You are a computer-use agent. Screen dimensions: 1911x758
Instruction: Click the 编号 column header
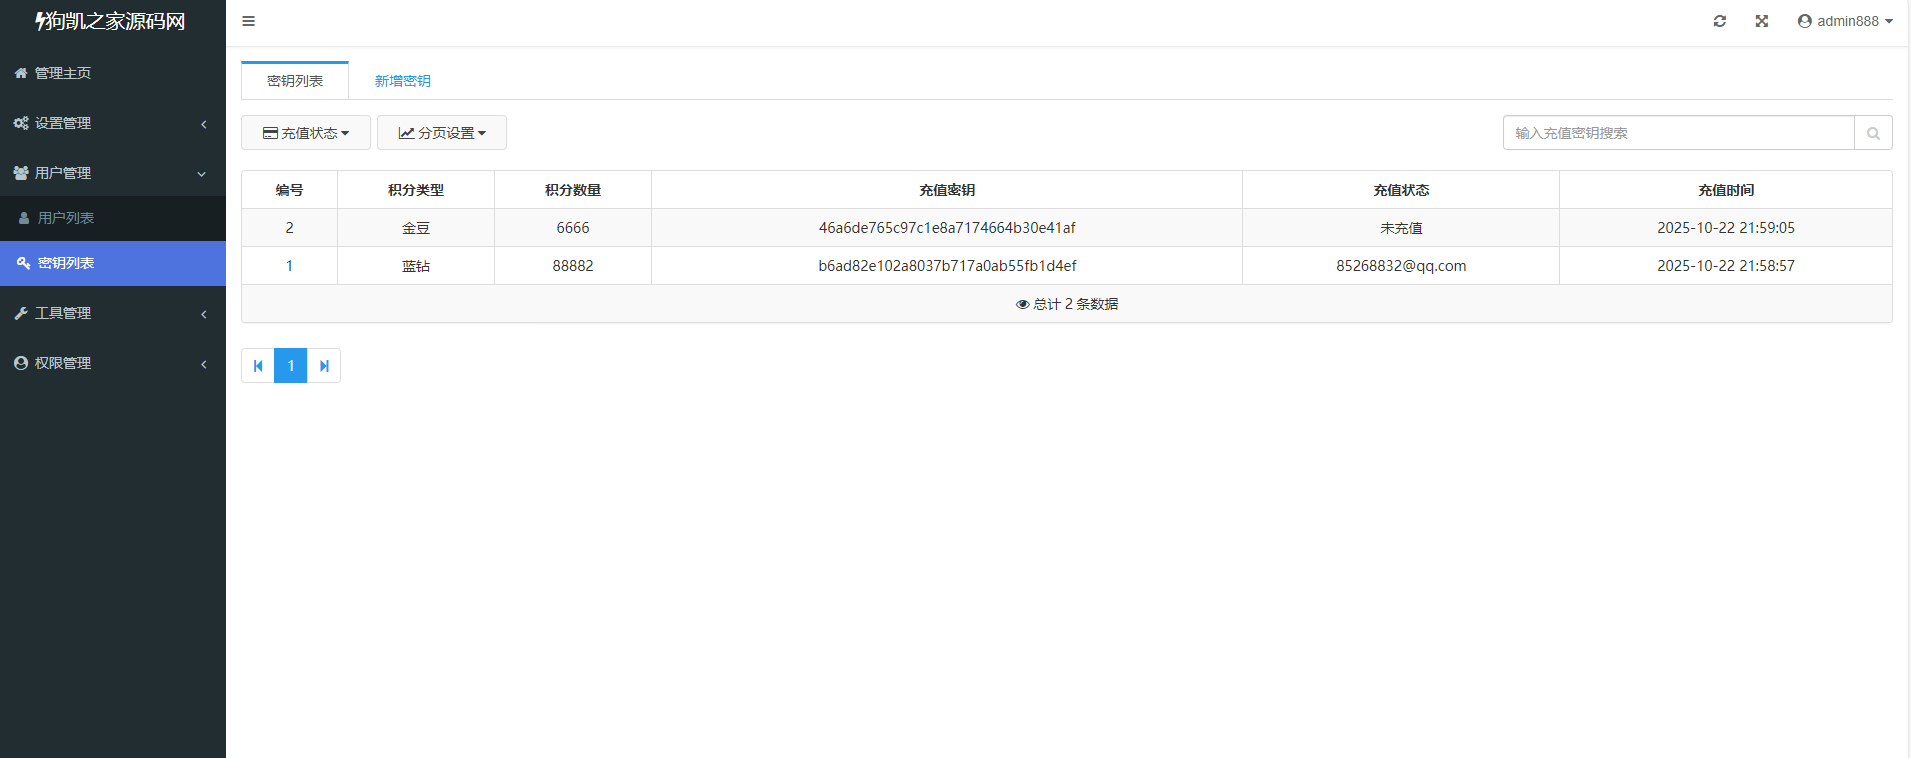tap(290, 190)
